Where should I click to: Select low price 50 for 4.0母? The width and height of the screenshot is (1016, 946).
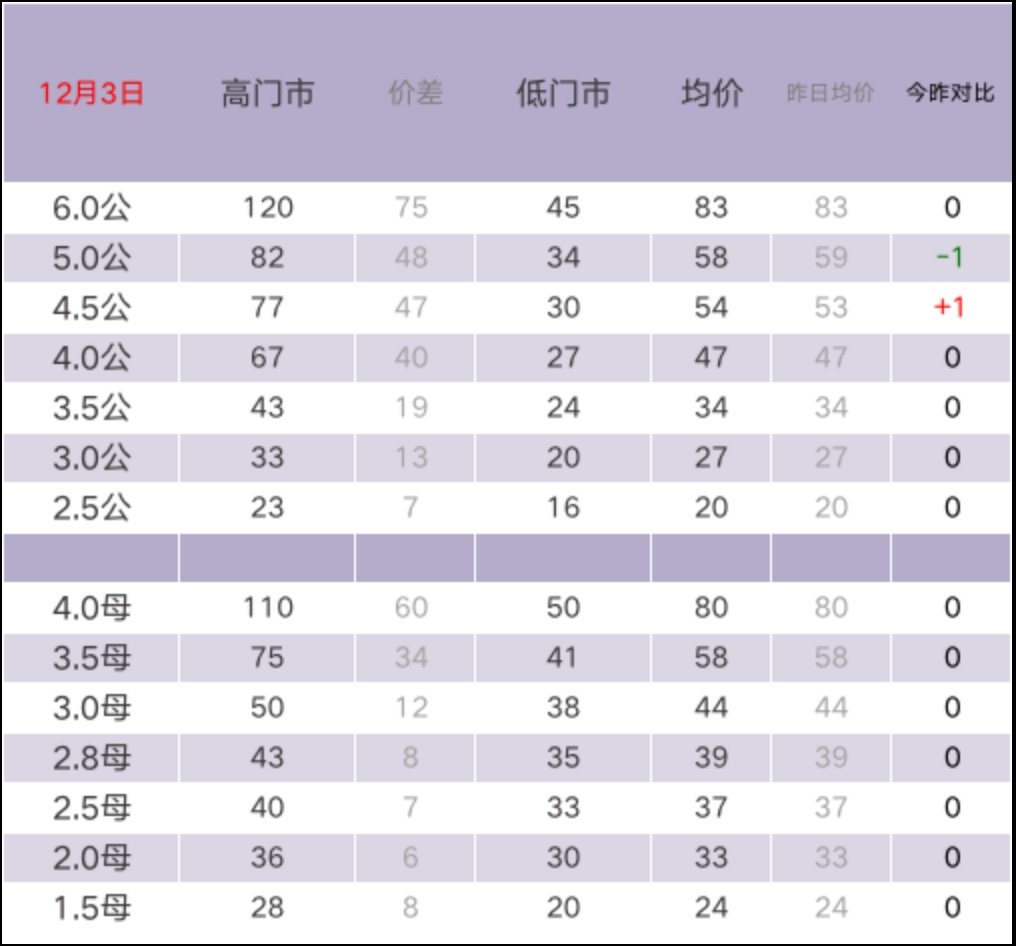click(563, 608)
